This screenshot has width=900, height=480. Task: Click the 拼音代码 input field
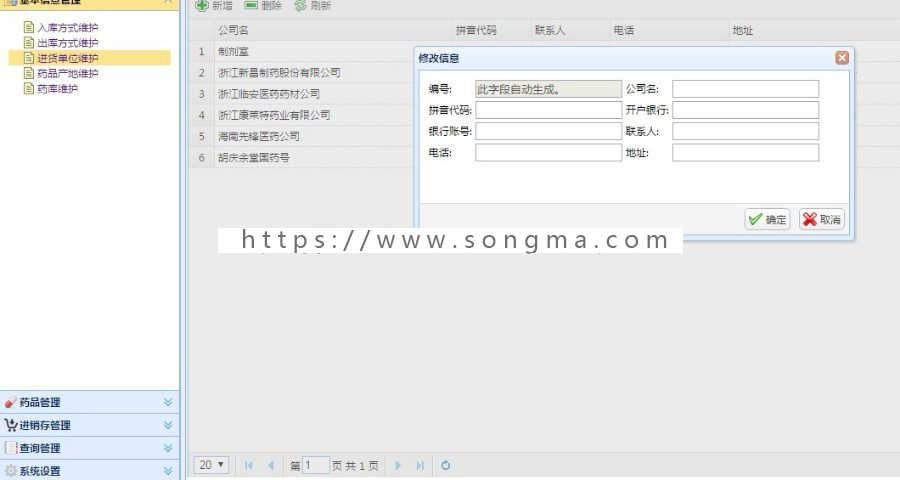(548, 110)
